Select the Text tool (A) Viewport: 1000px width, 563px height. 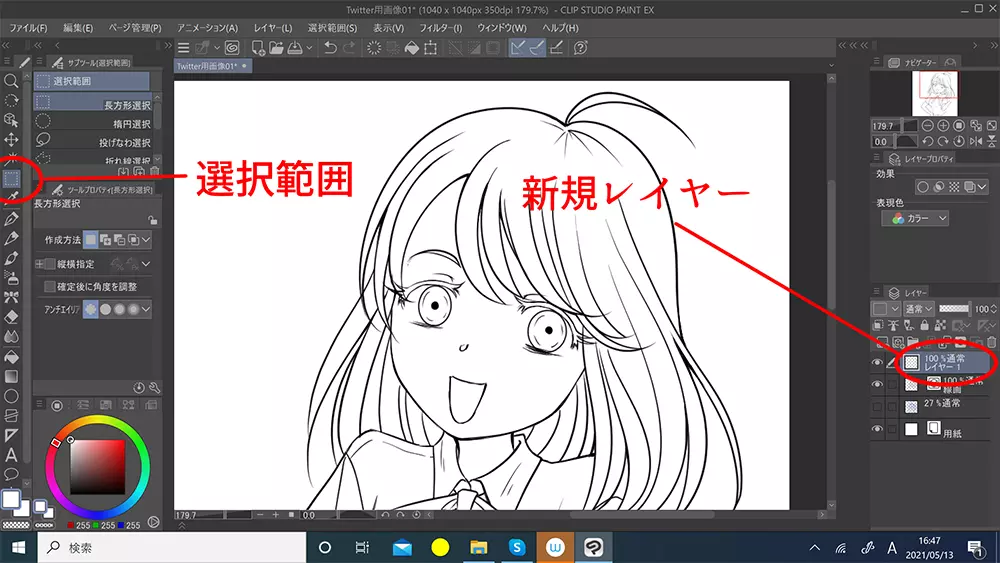coord(11,455)
